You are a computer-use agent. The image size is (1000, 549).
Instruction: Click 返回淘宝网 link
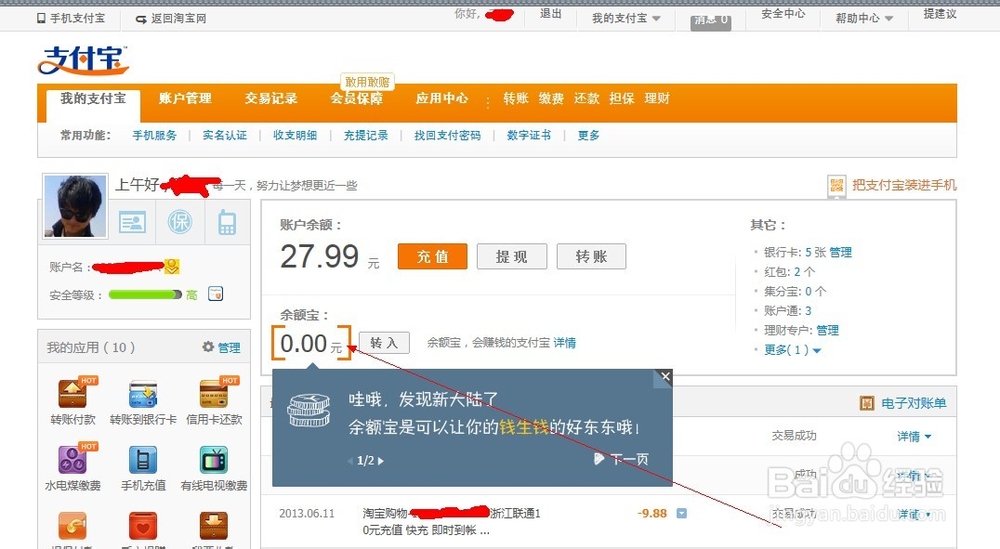179,18
